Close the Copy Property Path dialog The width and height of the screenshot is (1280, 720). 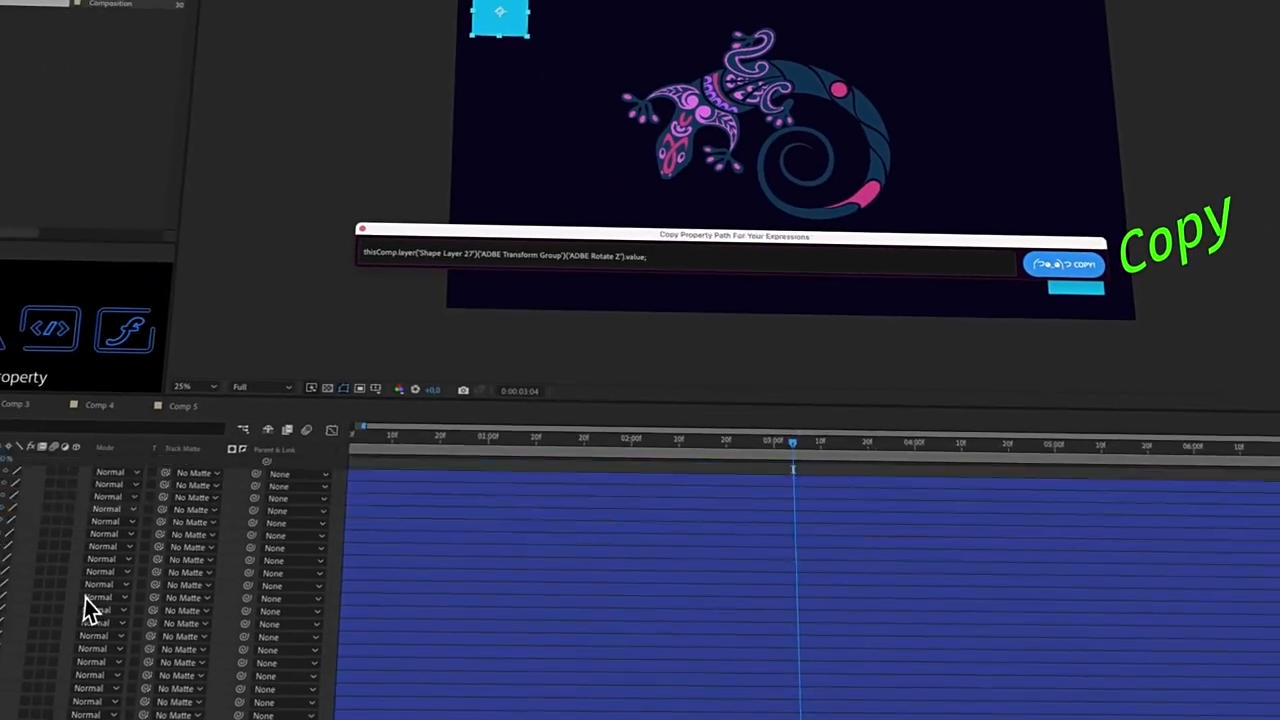click(362, 229)
